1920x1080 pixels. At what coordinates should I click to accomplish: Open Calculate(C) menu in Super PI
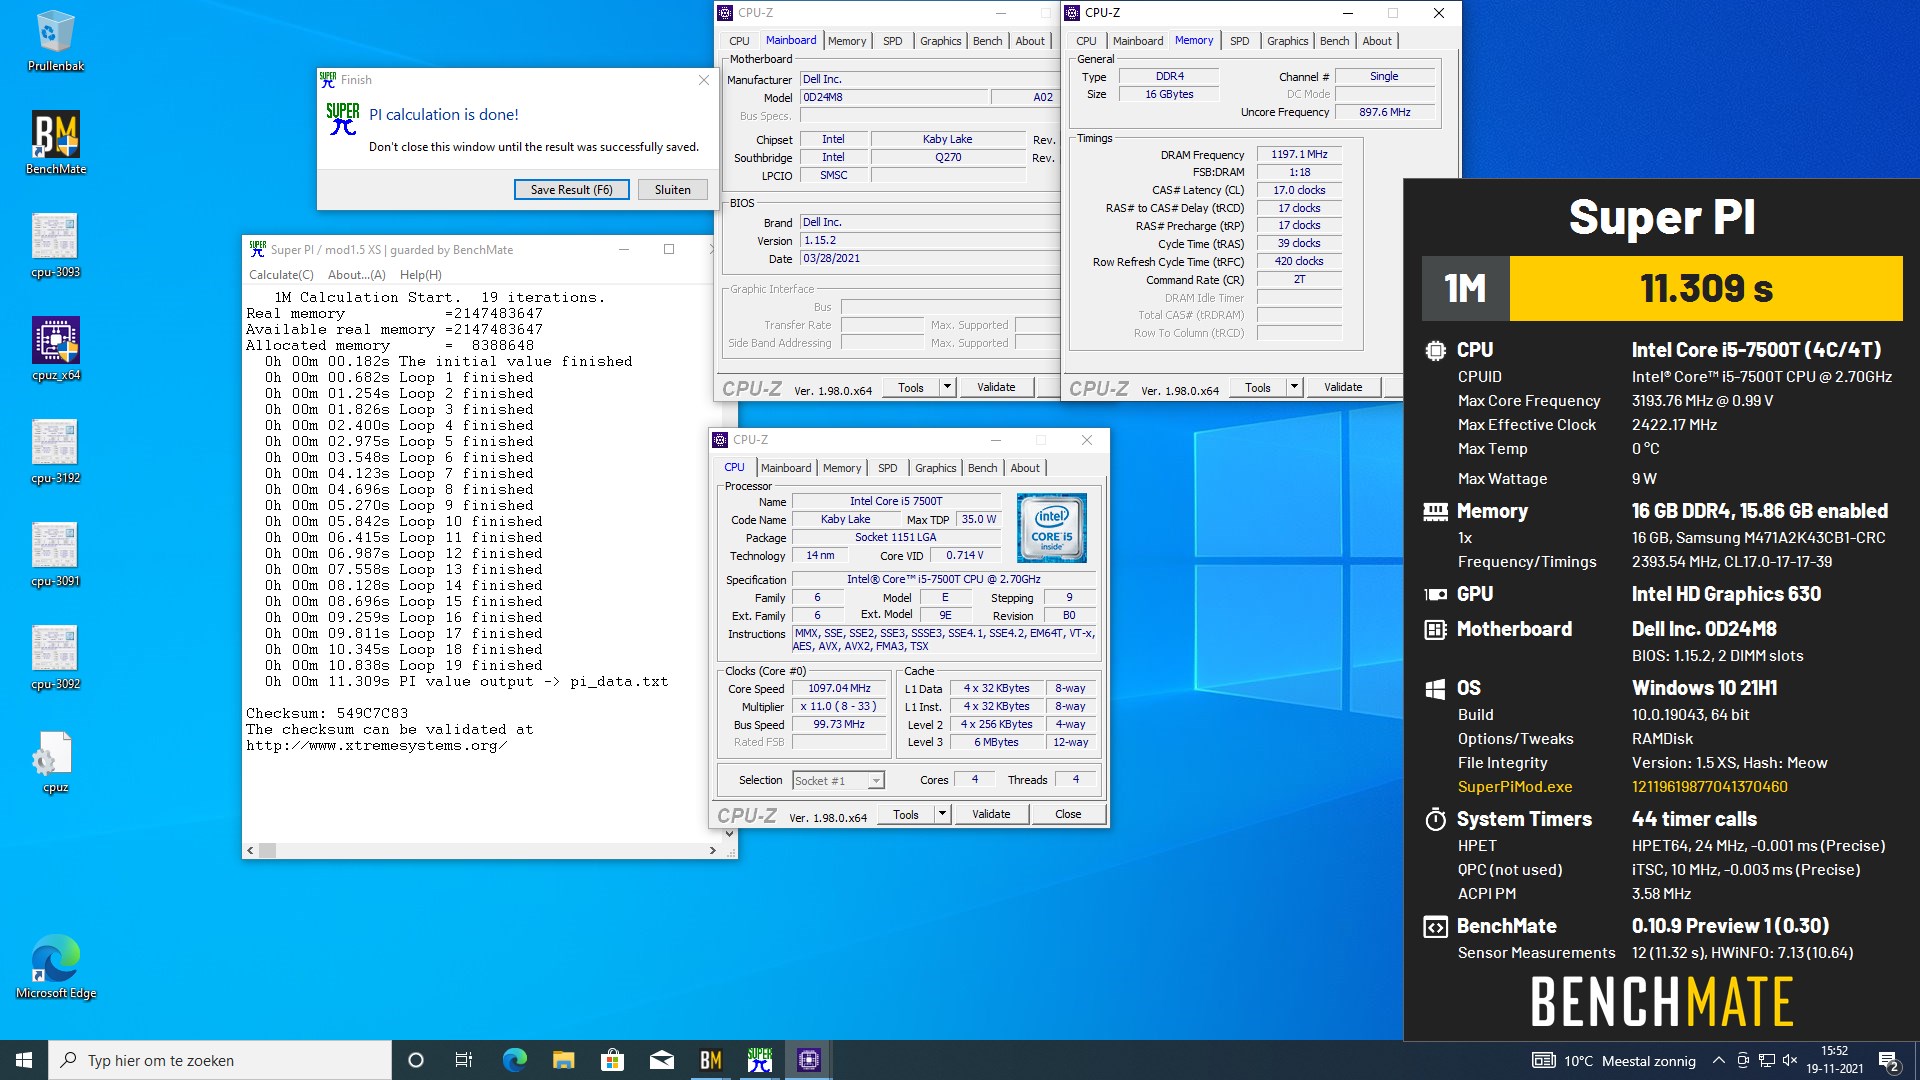click(x=281, y=274)
